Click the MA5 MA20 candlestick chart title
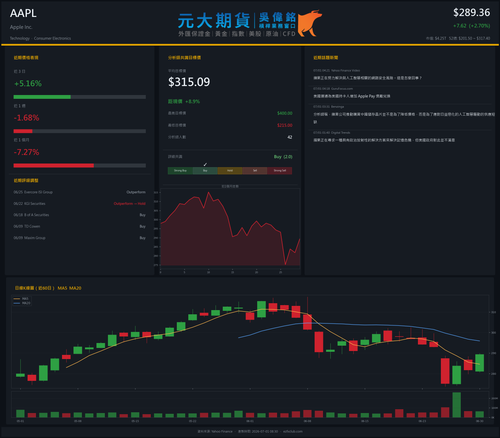Image resolution: width=500 pixels, height=438 pixels. (x=48, y=288)
